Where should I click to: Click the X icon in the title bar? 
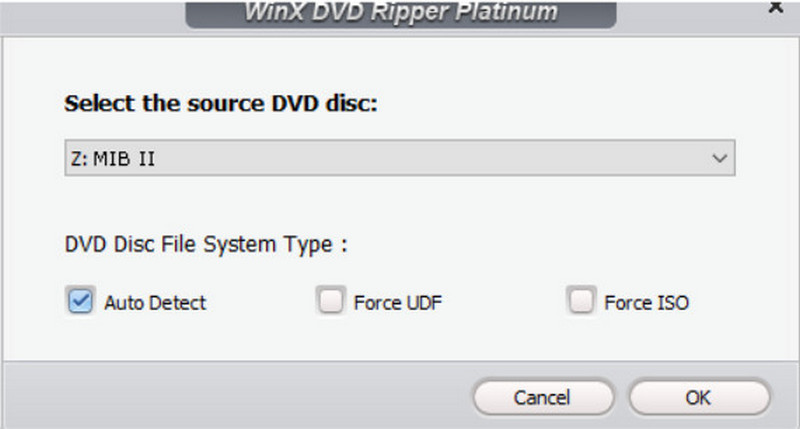[x=774, y=6]
